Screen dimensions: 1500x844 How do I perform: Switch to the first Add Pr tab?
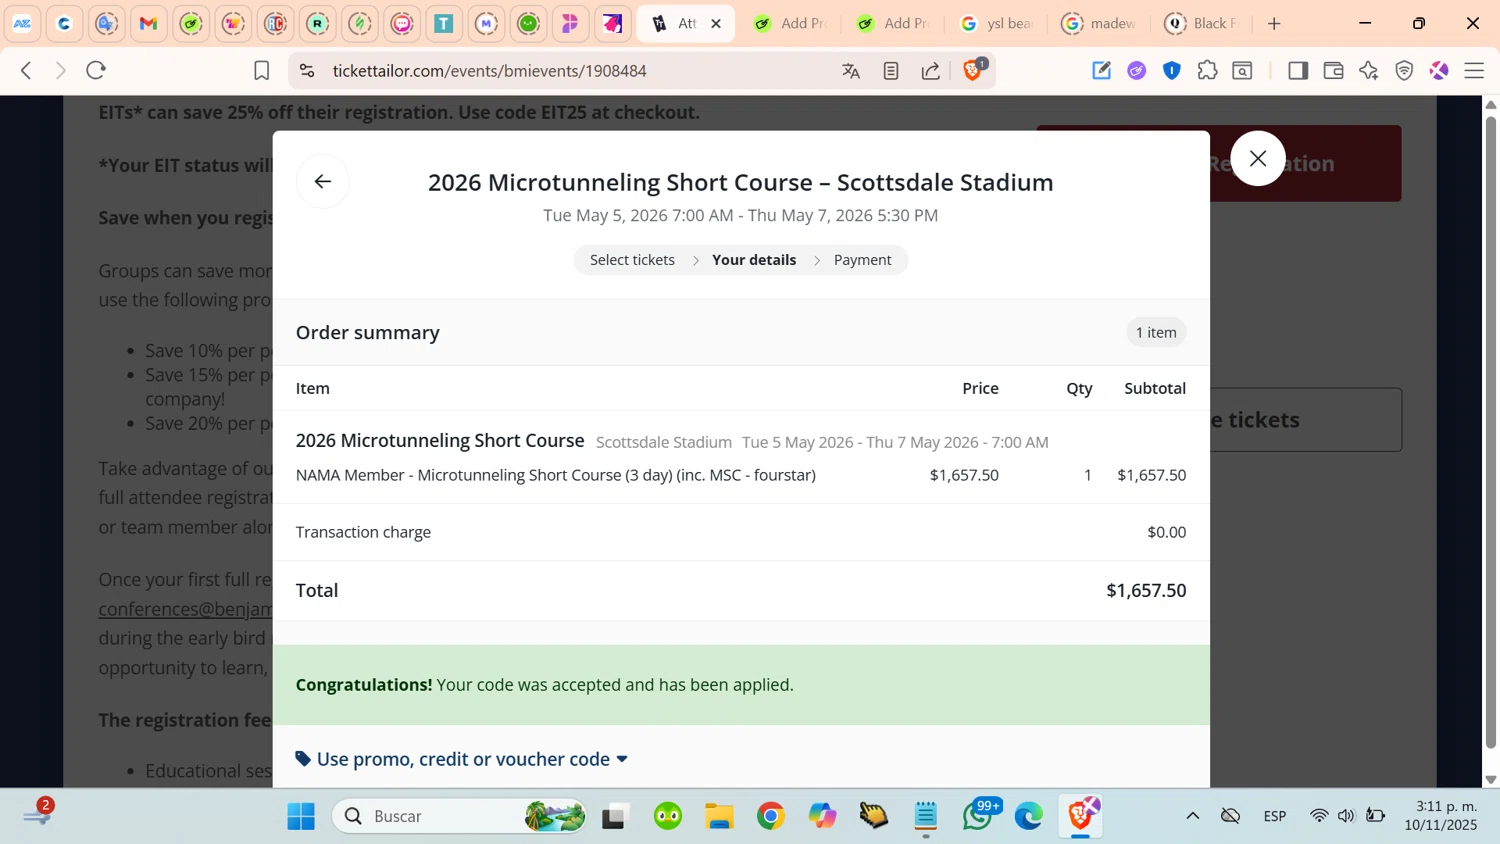pyautogui.click(x=790, y=23)
